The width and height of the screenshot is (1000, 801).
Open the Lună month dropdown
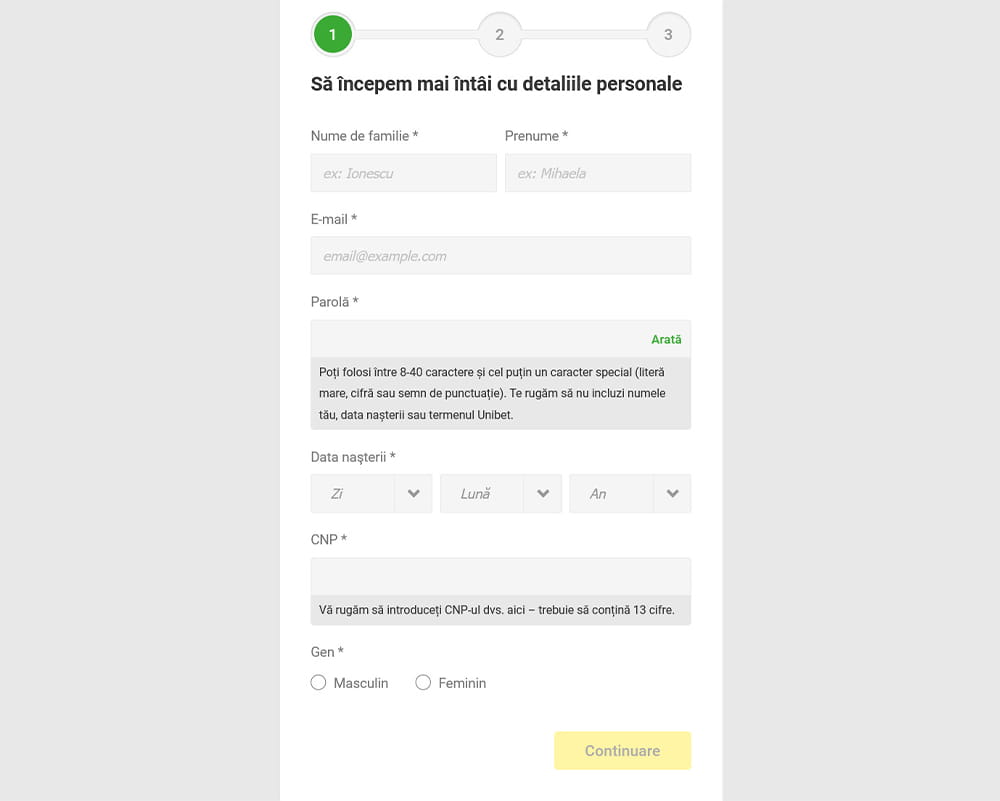tap(501, 494)
